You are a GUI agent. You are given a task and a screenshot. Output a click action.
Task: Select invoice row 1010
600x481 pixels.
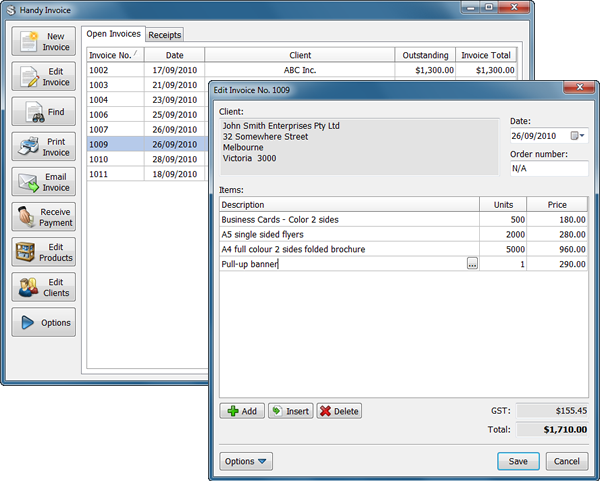click(x=147, y=159)
